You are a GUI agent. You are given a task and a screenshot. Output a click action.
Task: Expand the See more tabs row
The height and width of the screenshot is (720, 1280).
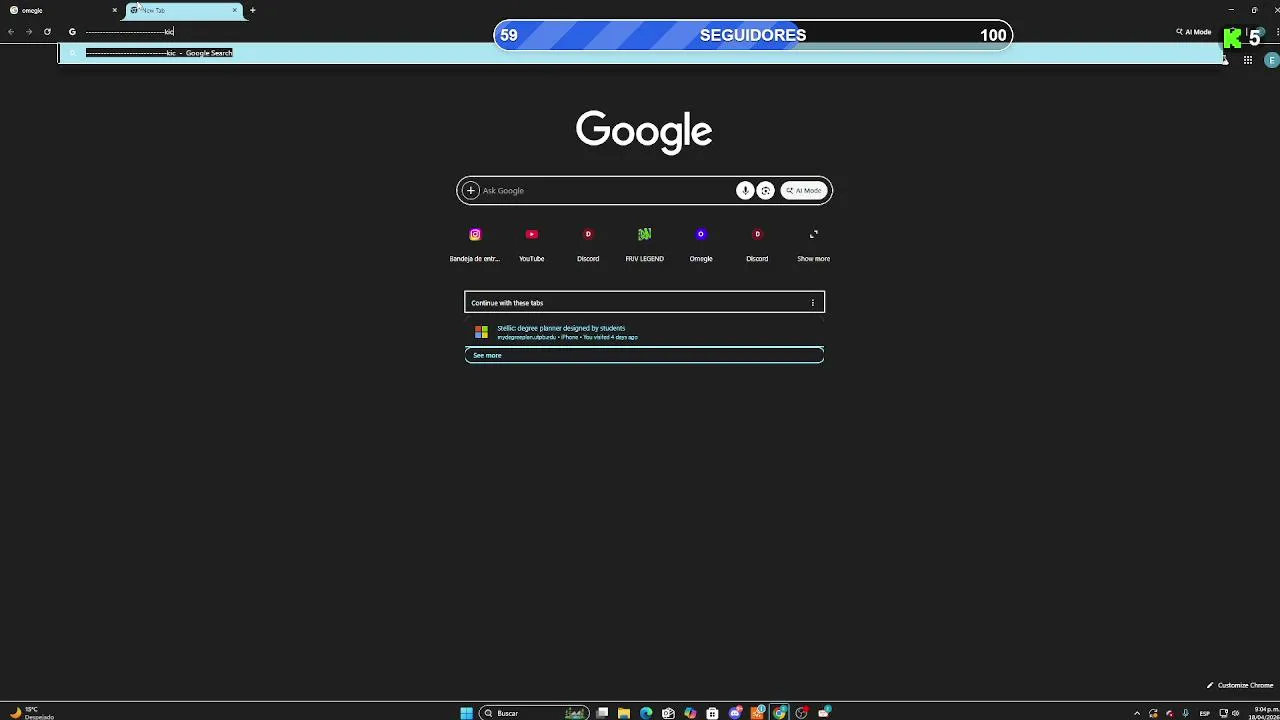click(x=644, y=355)
